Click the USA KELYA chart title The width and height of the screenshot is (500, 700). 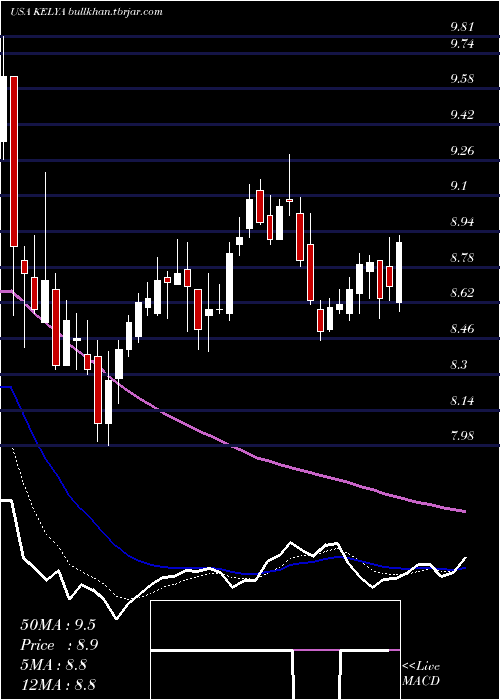[x=86, y=12]
